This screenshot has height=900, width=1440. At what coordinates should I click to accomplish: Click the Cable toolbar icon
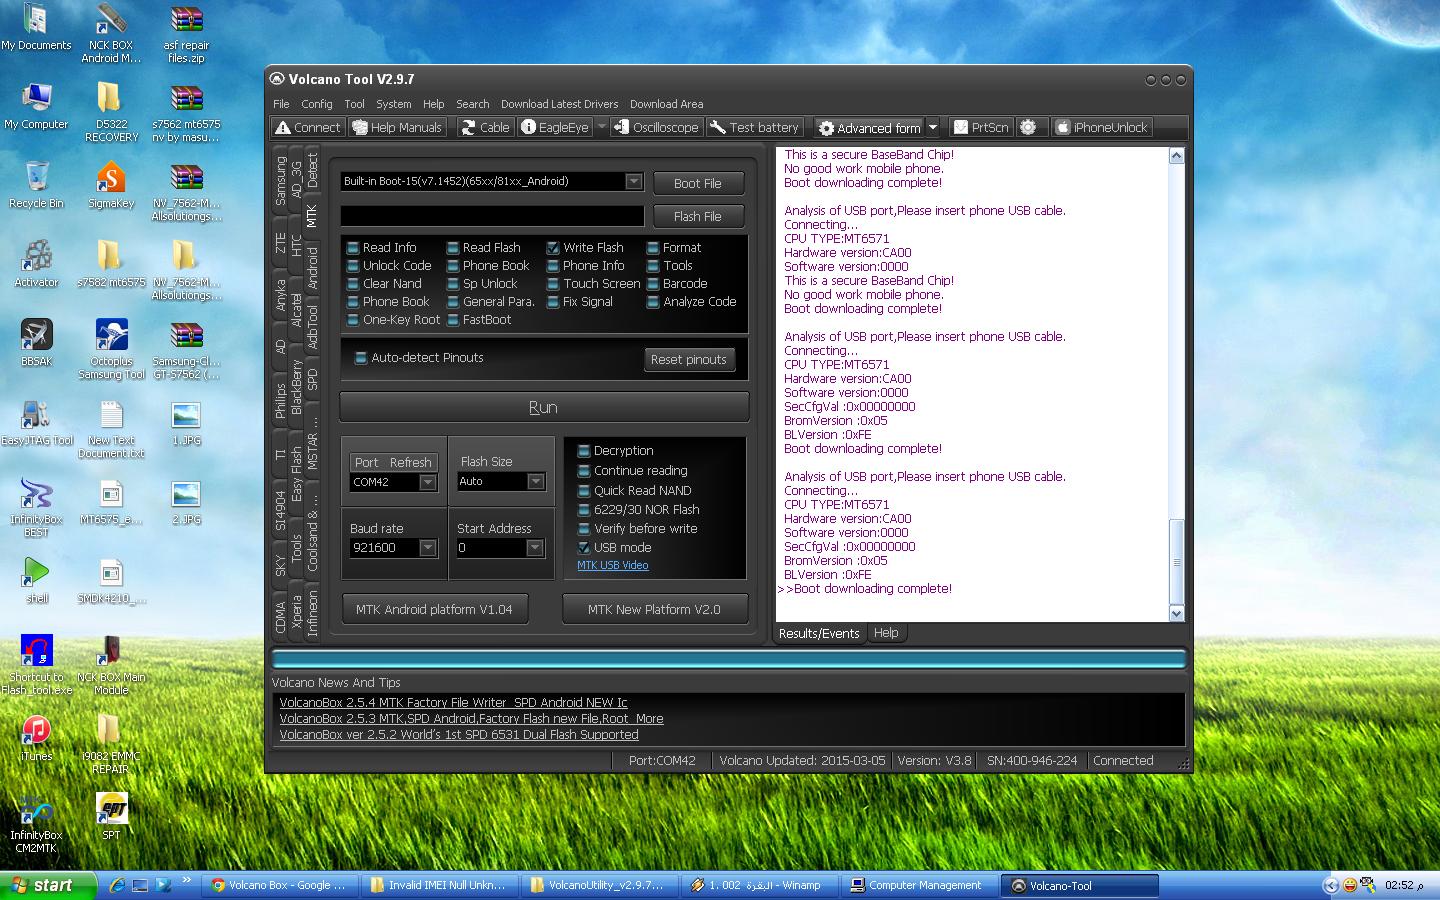point(485,127)
